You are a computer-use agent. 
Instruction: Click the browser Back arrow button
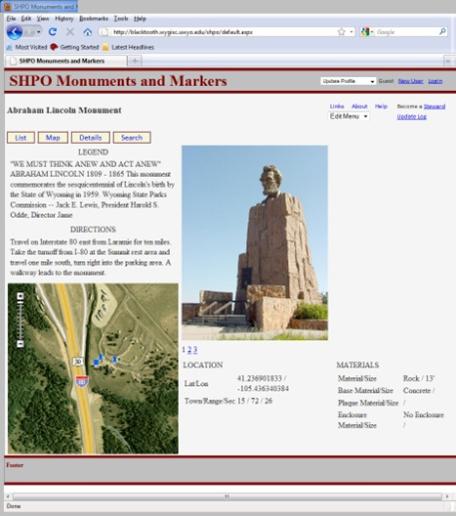coord(15,32)
